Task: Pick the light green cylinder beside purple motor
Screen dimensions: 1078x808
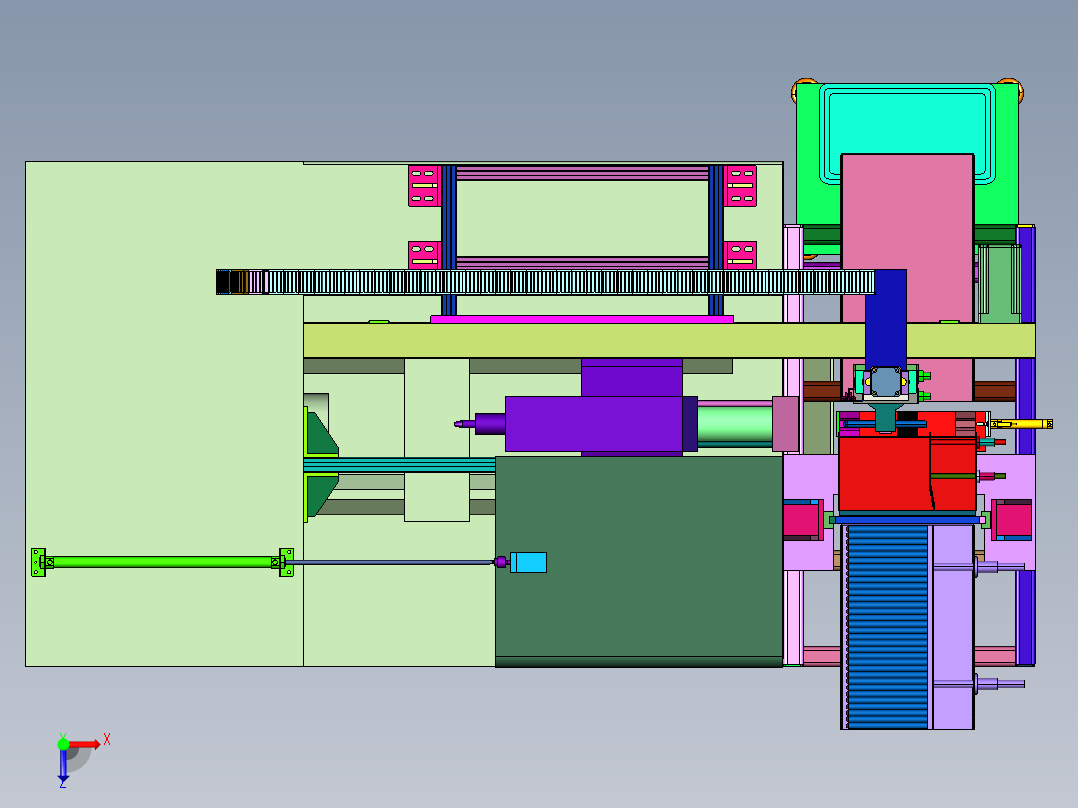Action: 734,425
